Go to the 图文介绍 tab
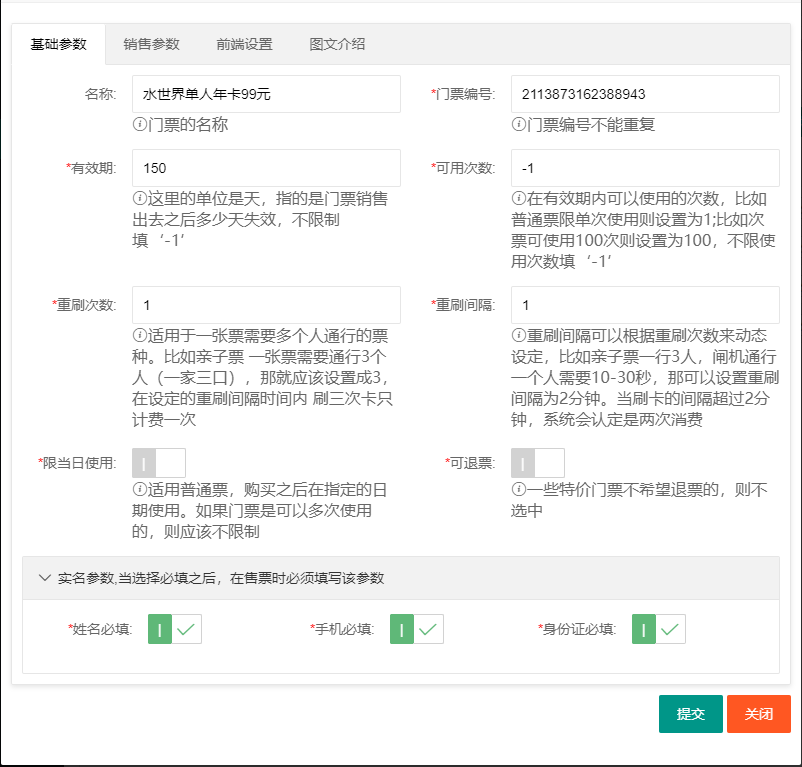This screenshot has height=767, width=802. [x=337, y=44]
